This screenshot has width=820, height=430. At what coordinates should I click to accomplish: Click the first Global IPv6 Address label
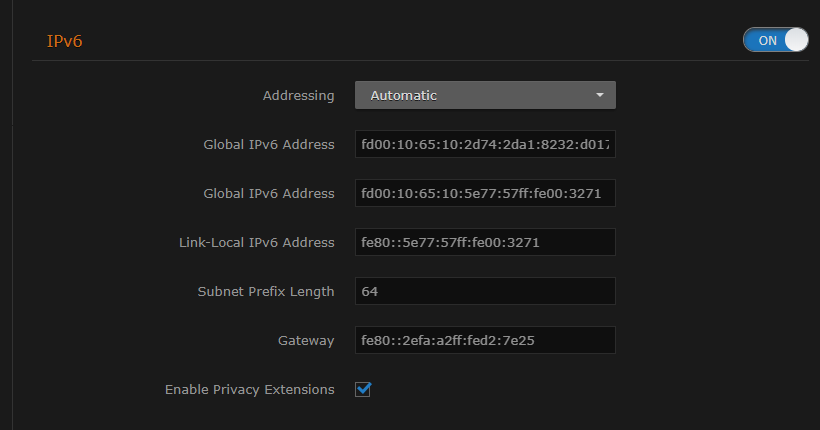point(269,144)
